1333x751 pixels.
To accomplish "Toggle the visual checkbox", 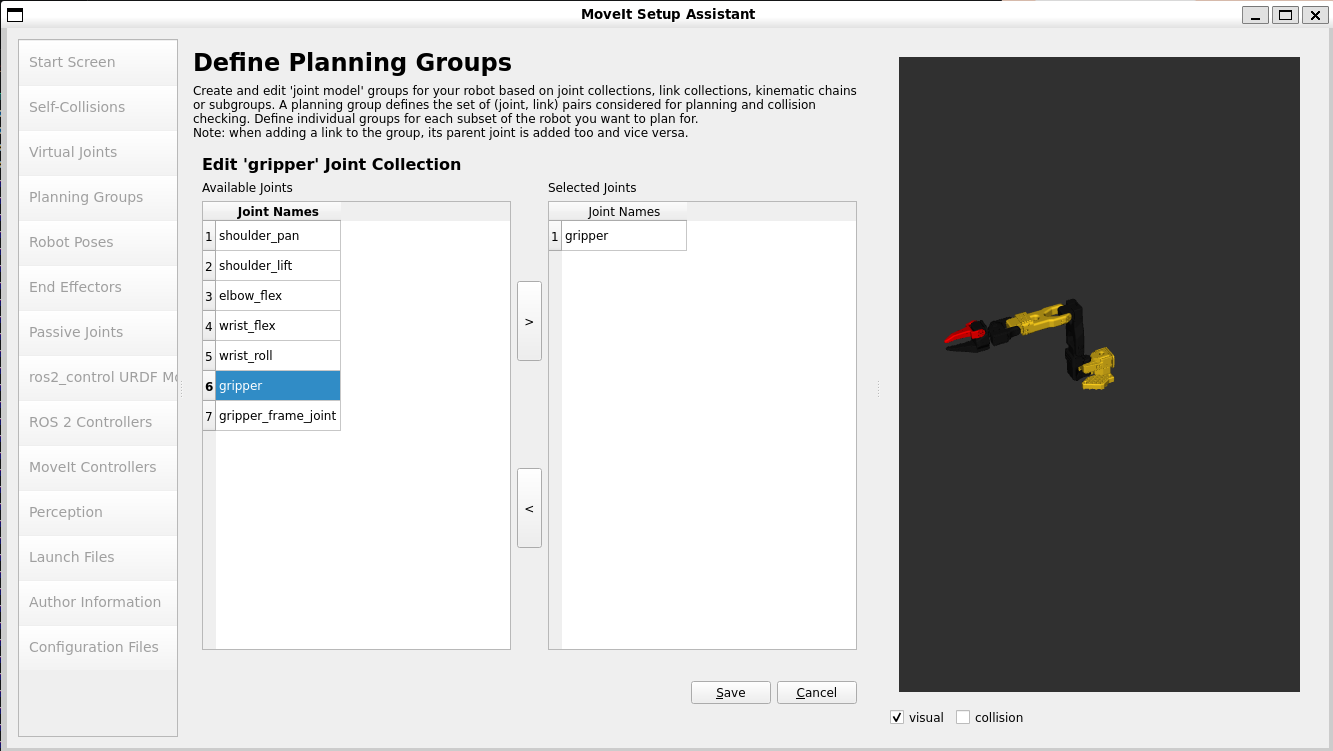I will tap(897, 717).
